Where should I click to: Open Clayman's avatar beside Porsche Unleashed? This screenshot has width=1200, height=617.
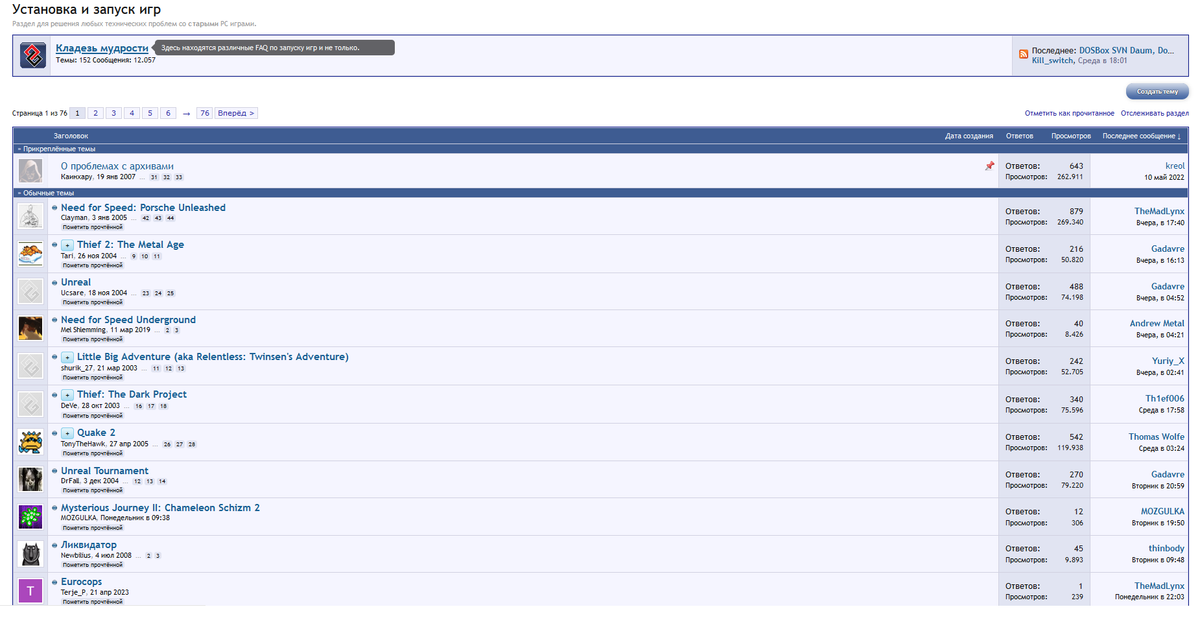pyautogui.click(x=30, y=215)
